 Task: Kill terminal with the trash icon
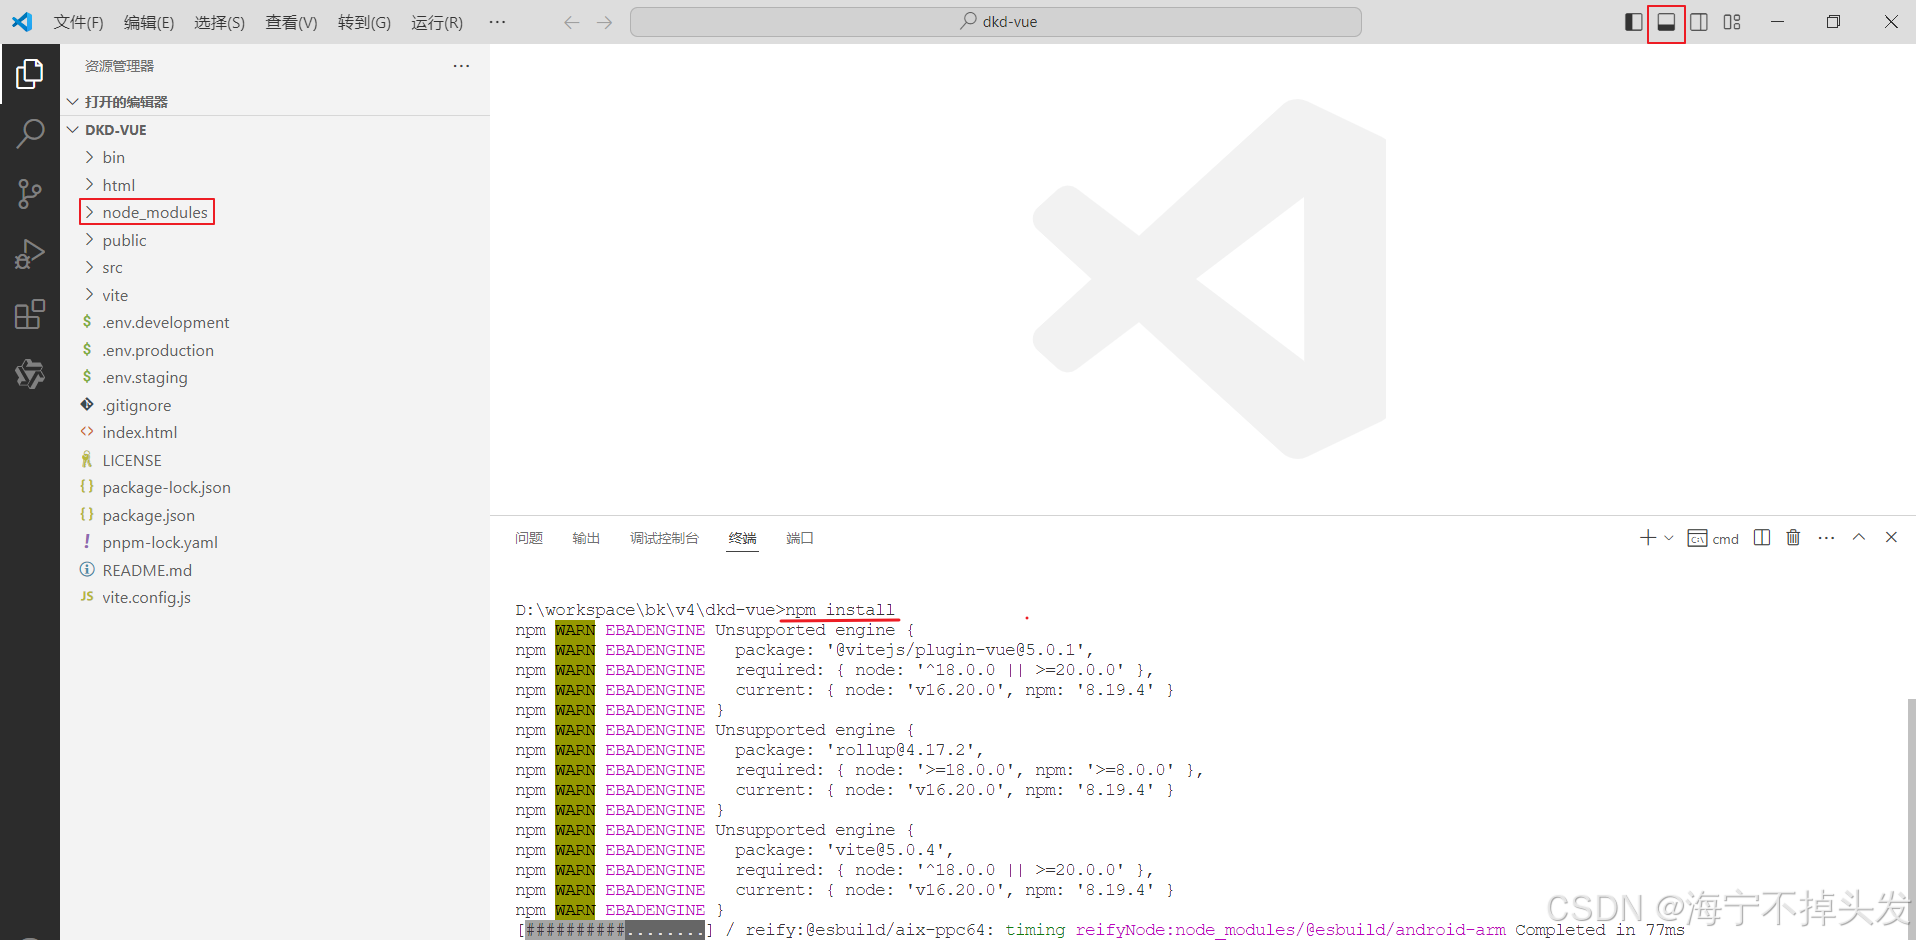click(x=1793, y=538)
